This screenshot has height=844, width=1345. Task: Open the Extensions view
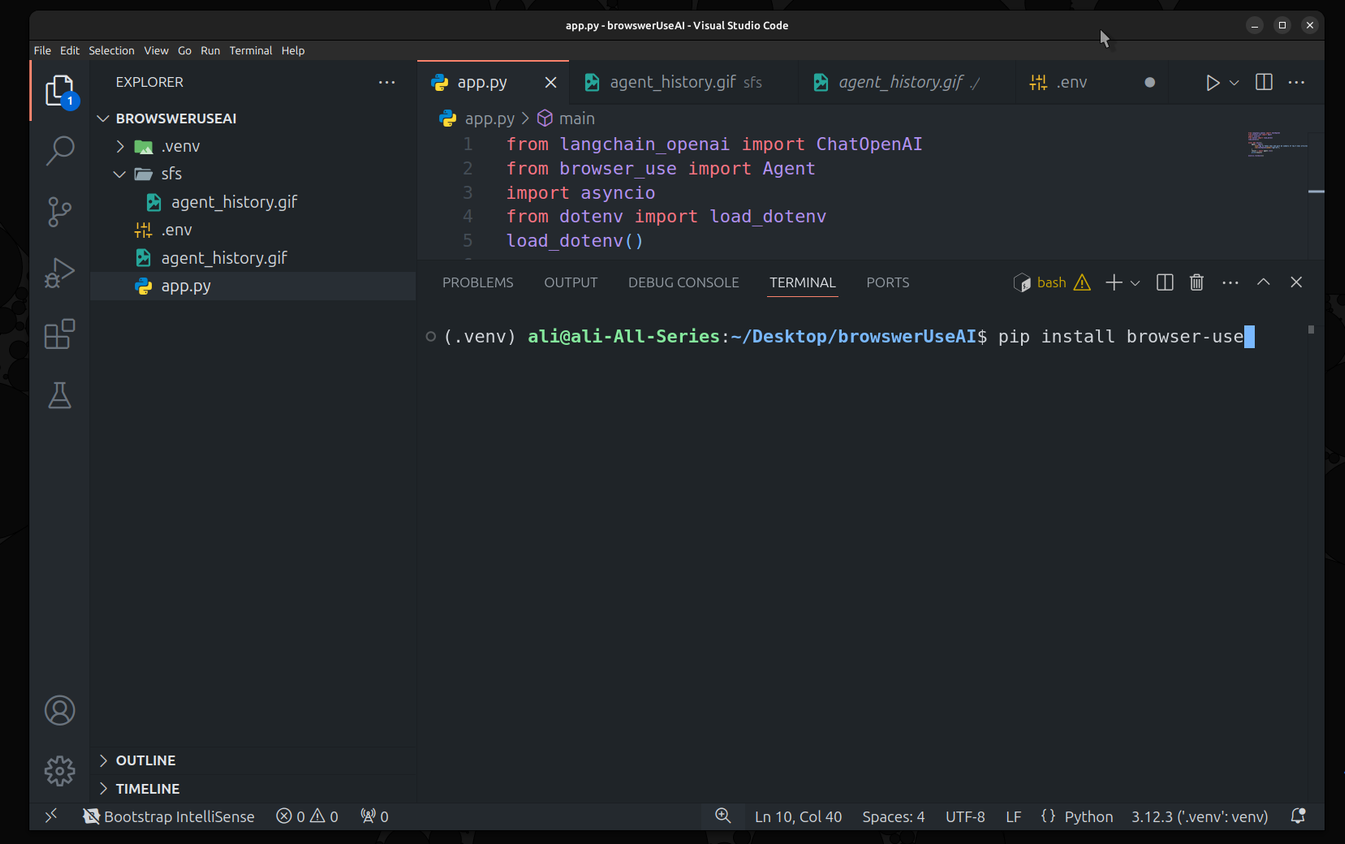click(60, 333)
